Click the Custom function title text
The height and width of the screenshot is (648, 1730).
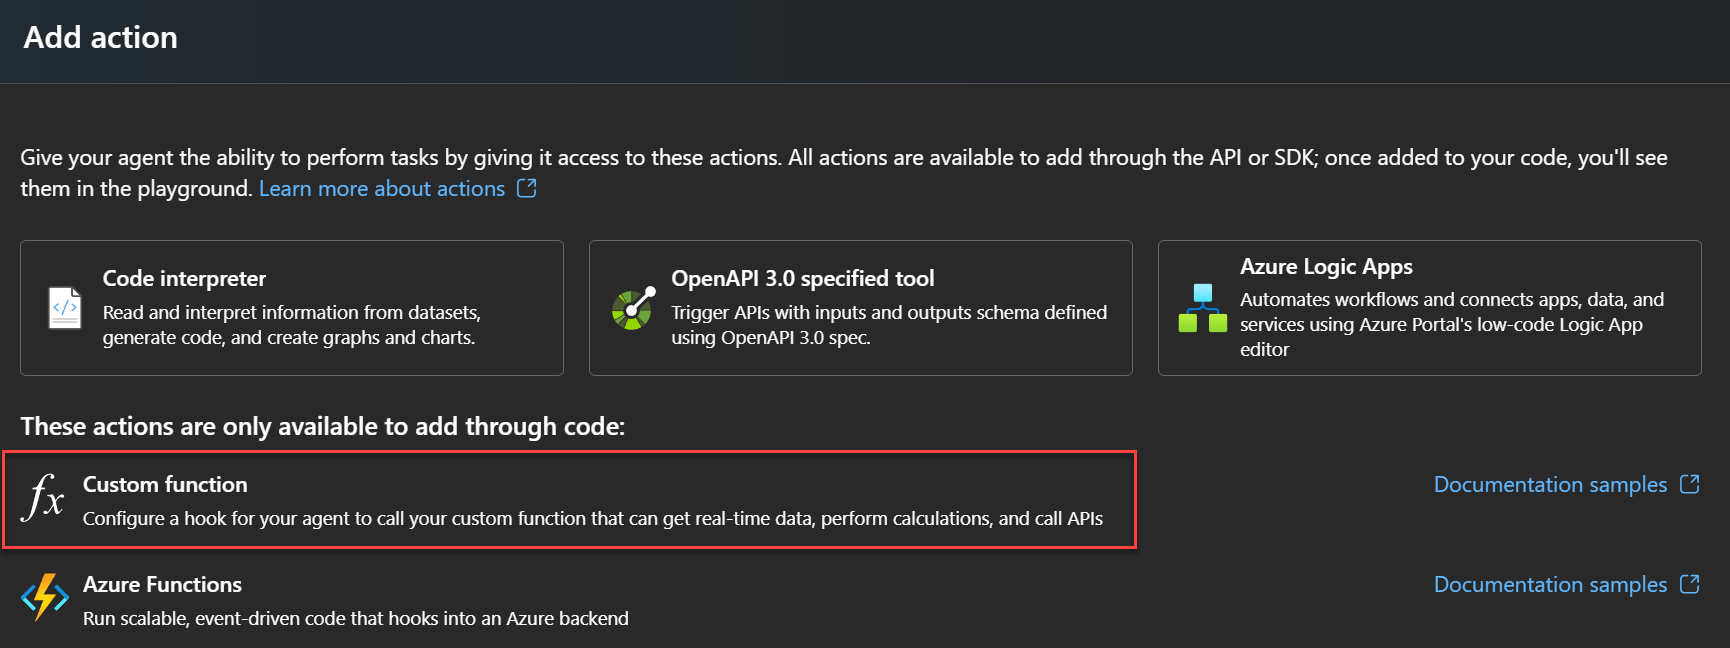click(165, 484)
